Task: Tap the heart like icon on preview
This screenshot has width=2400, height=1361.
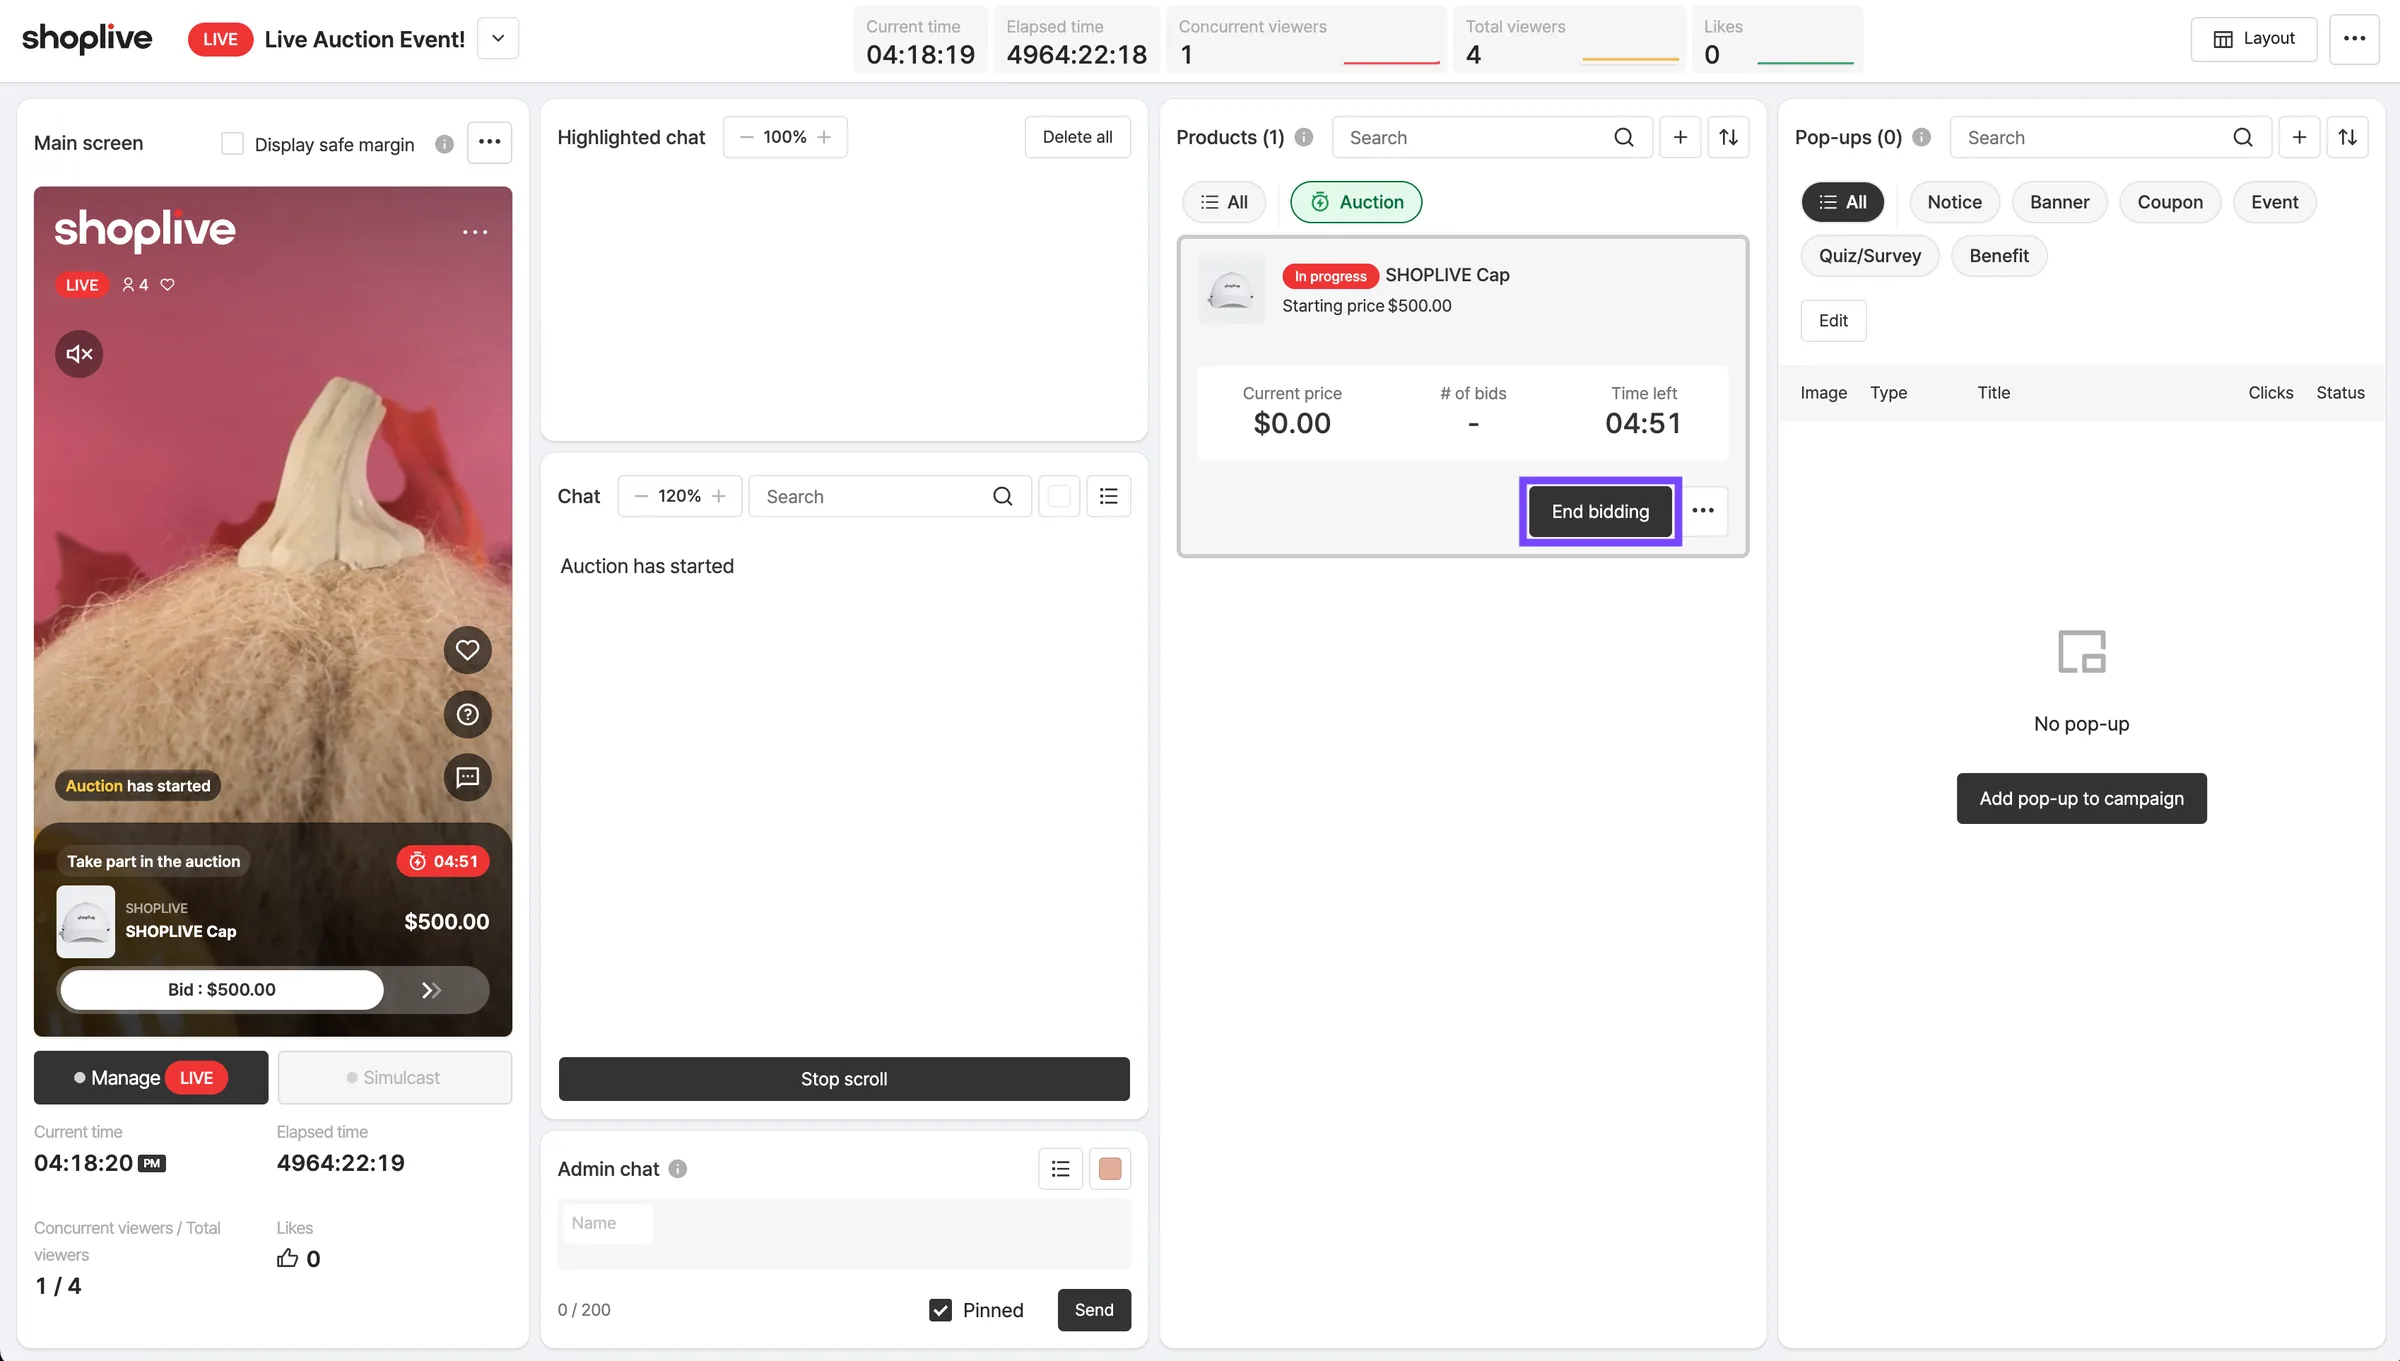Action: point(467,650)
